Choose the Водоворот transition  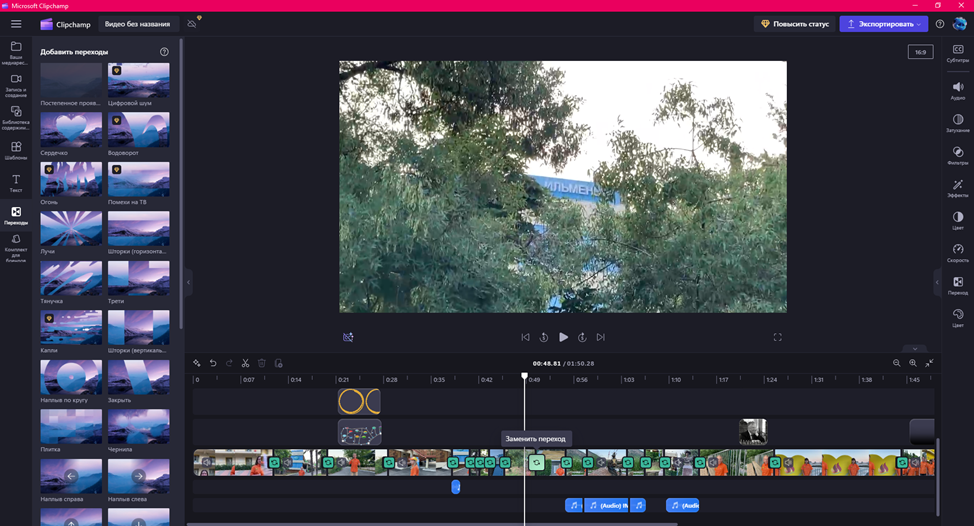139,130
